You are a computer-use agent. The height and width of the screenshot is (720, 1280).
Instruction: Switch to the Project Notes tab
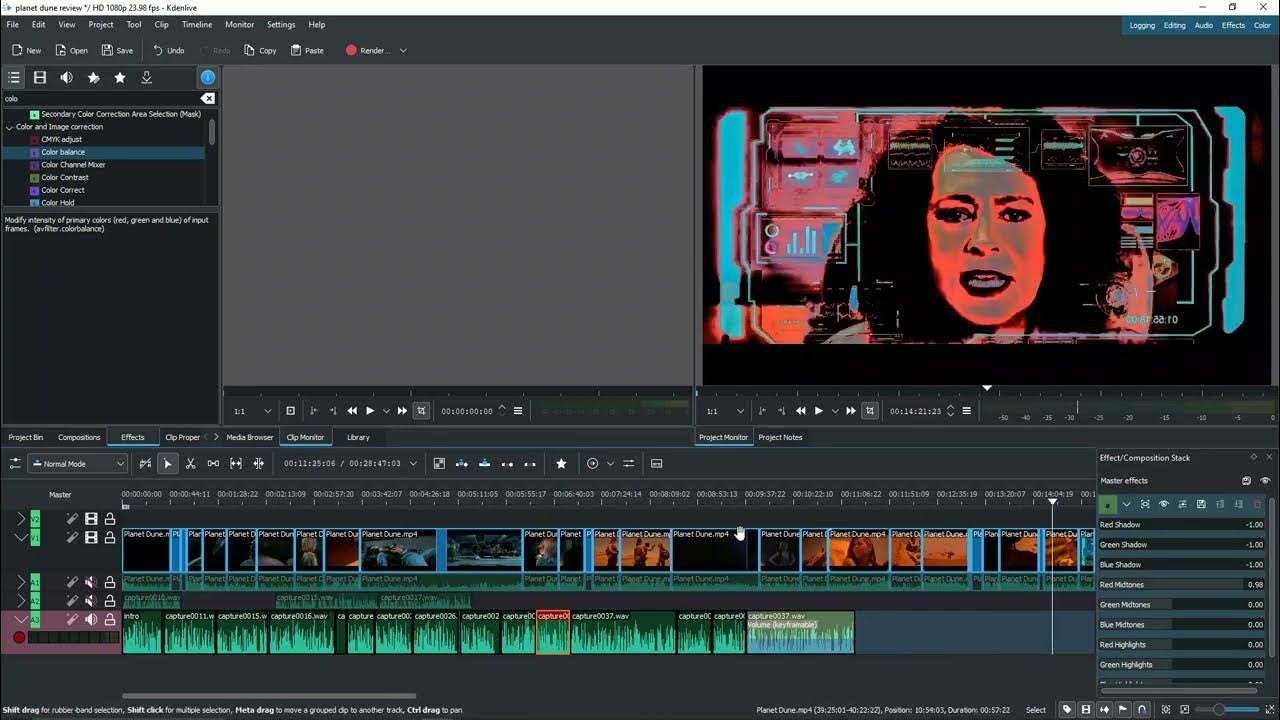coord(780,437)
